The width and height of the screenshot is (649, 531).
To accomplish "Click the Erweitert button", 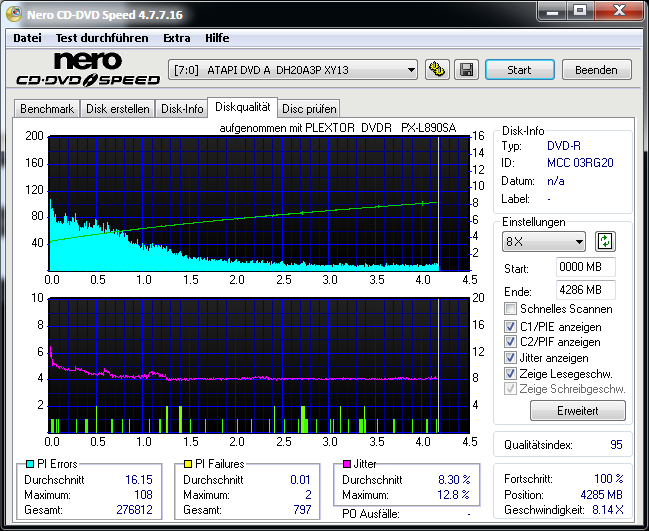I will (578, 411).
